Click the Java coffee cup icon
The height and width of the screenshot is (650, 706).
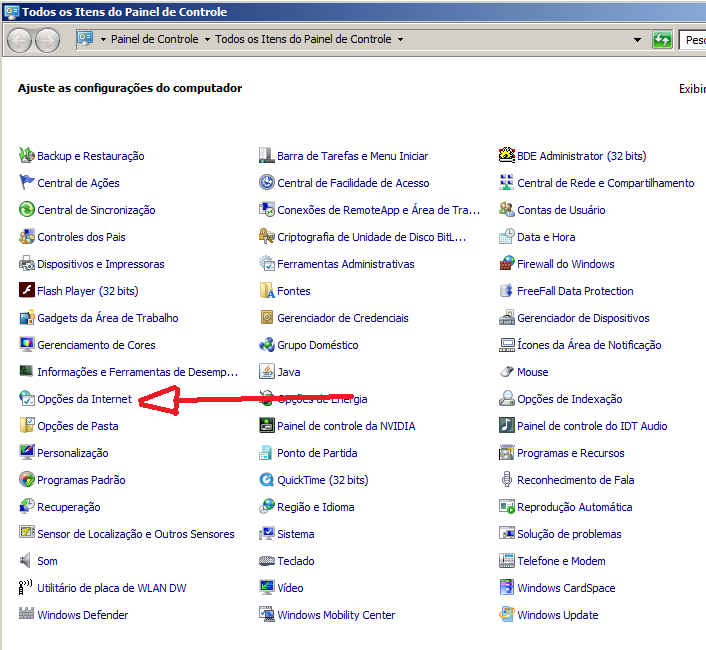pyautogui.click(x=267, y=371)
